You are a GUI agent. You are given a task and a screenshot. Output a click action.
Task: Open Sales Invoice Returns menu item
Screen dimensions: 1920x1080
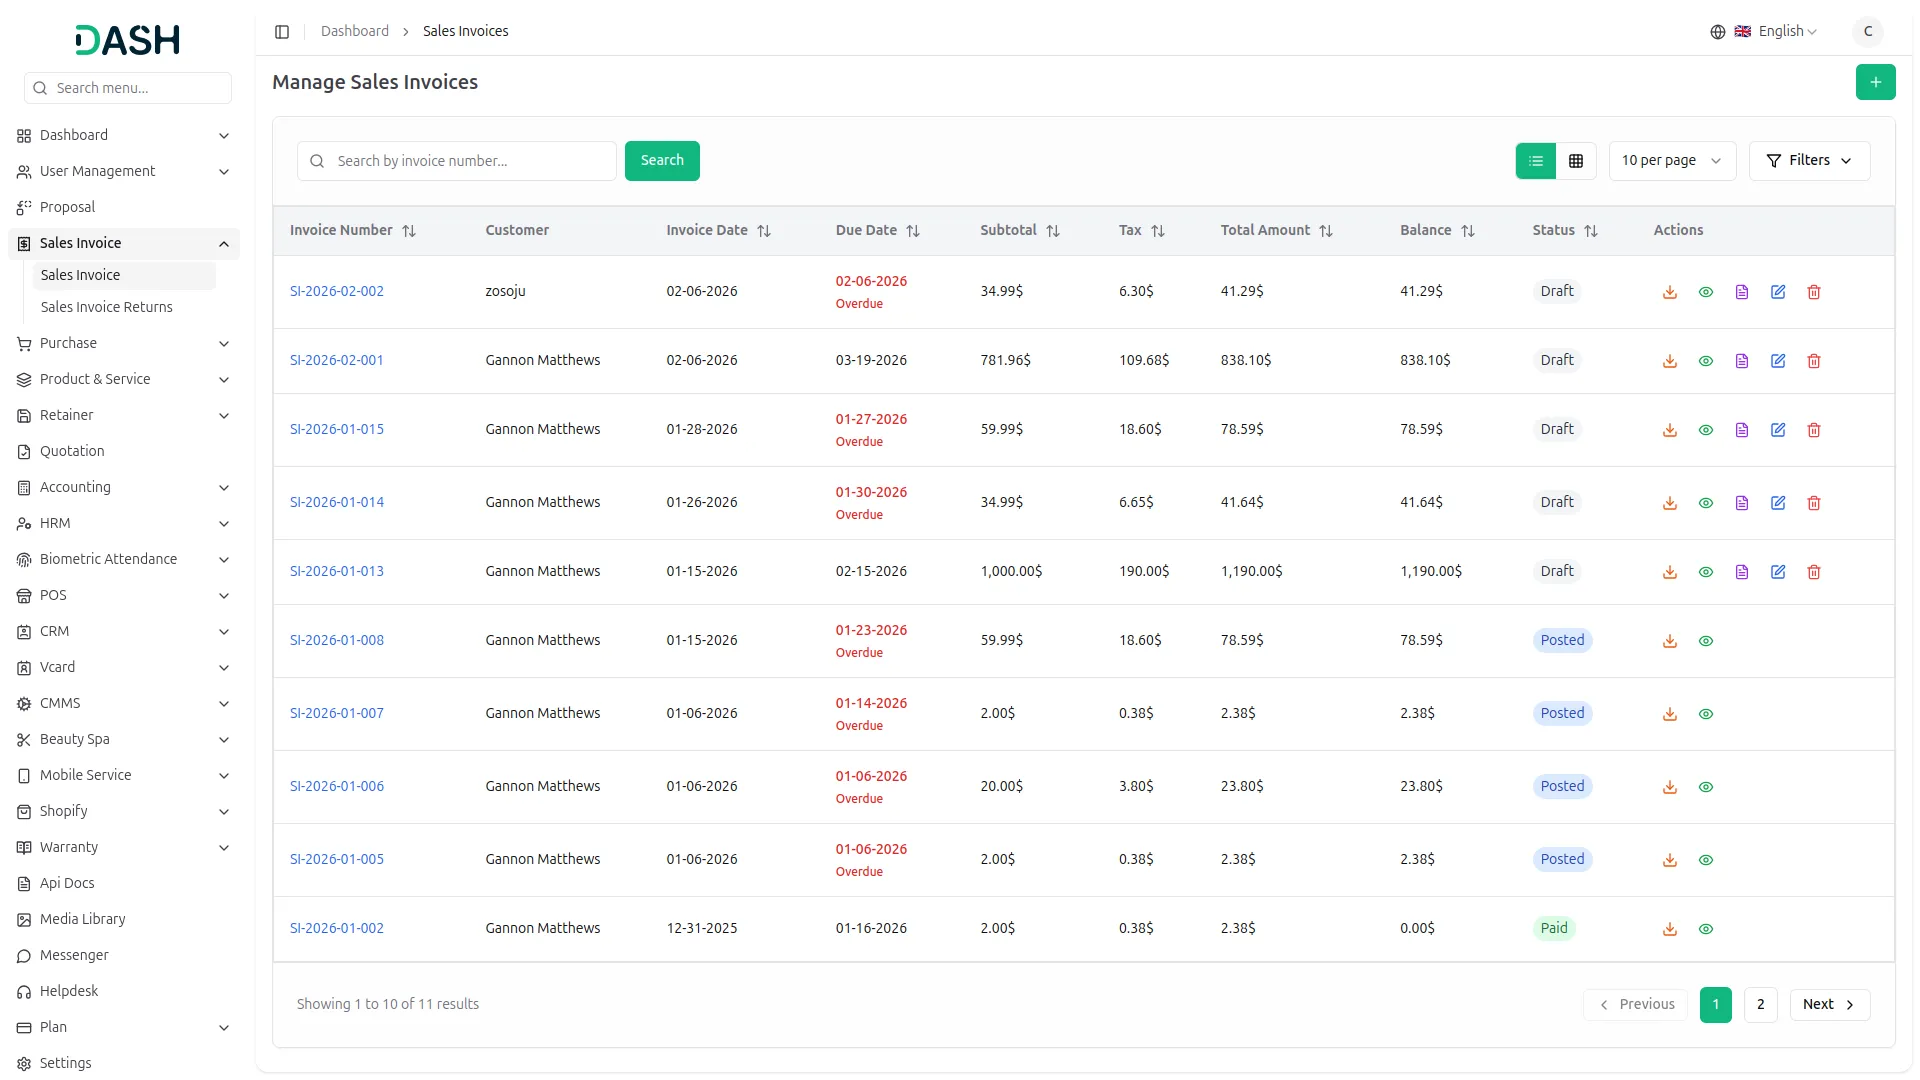(x=107, y=307)
